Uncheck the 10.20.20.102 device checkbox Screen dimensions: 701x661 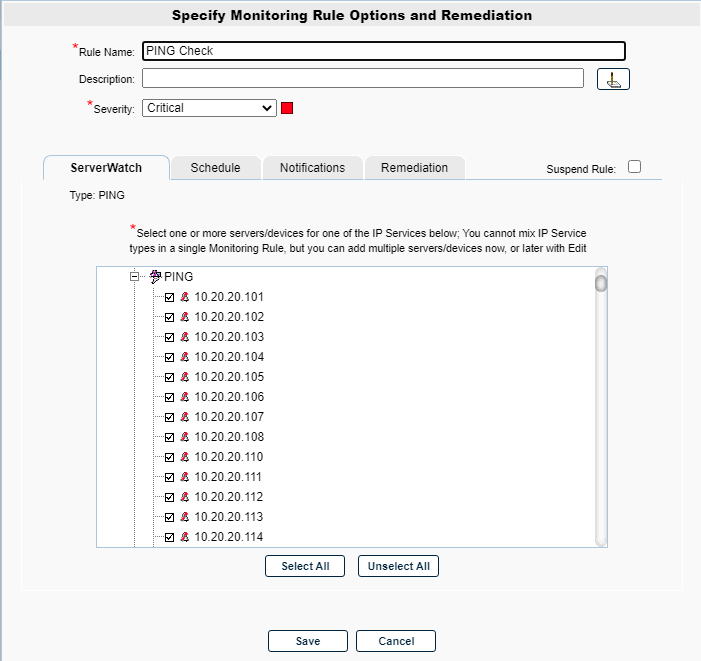pyautogui.click(x=169, y=317)
